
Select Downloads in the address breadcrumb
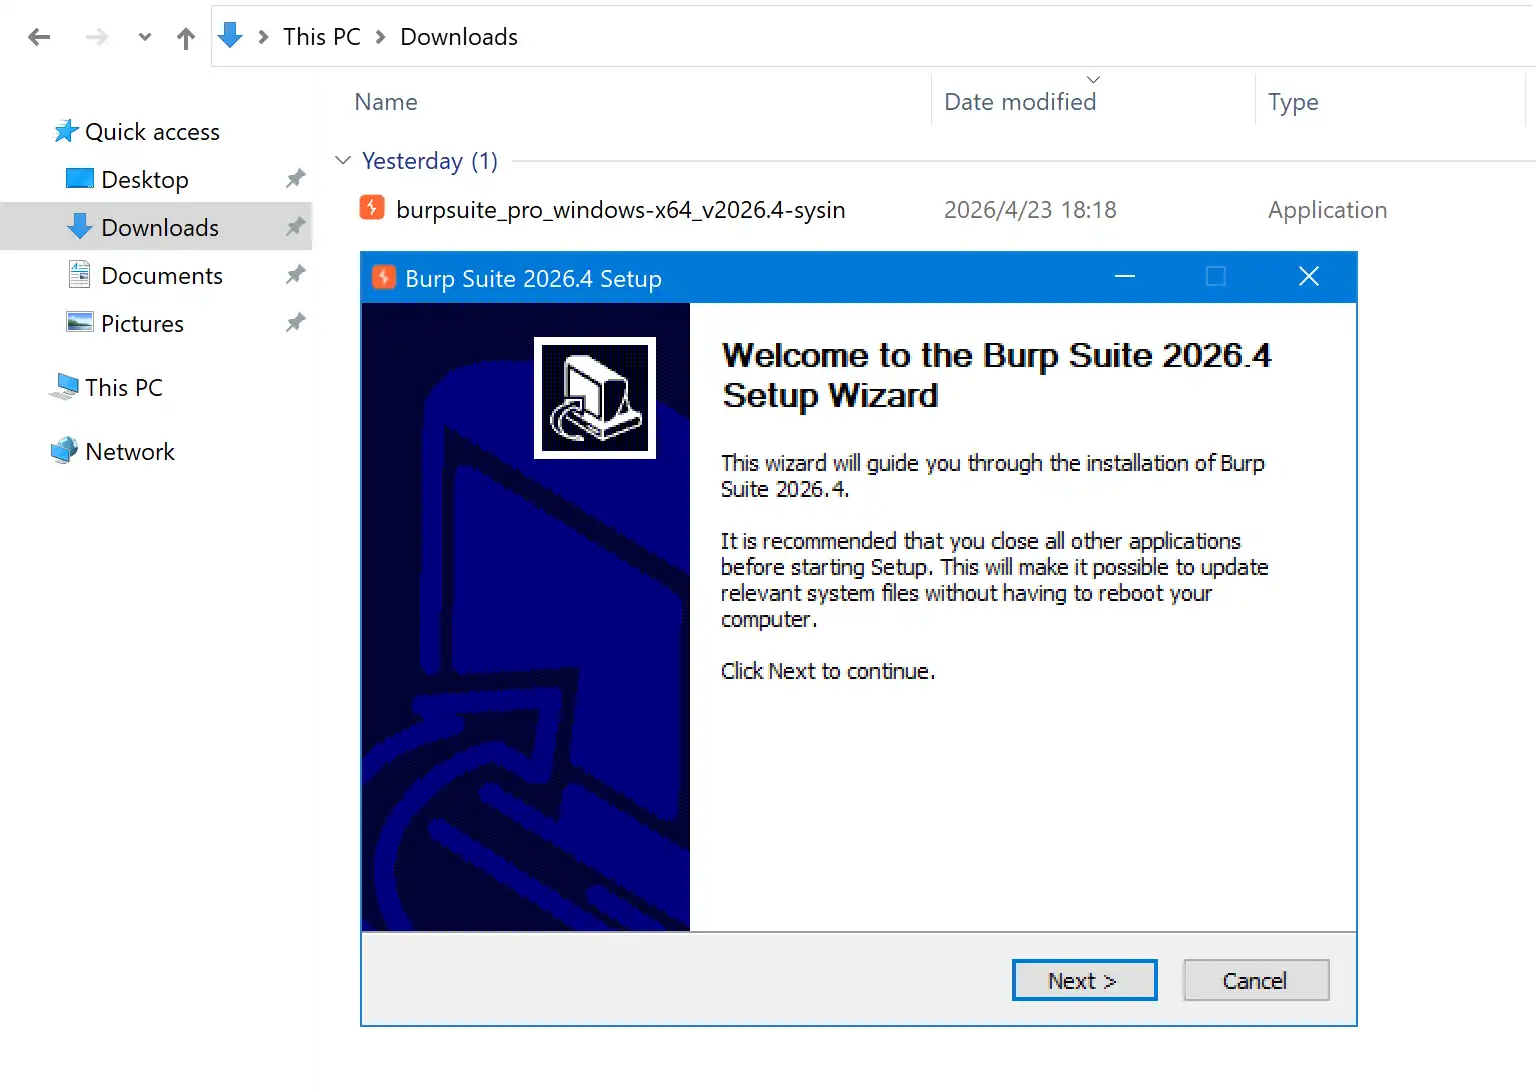click(459, 37)
